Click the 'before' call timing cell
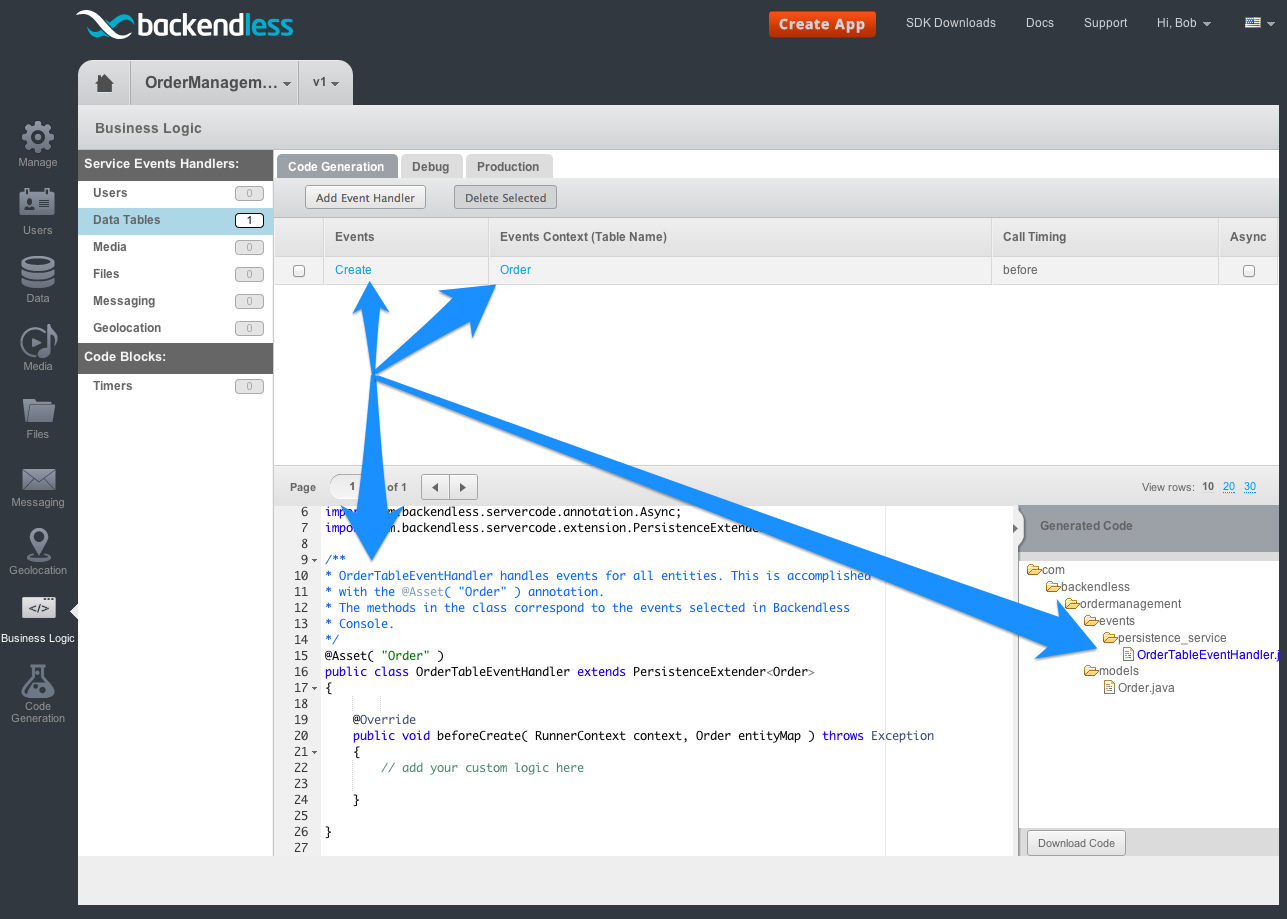1287x919 pixels. 1105,270
